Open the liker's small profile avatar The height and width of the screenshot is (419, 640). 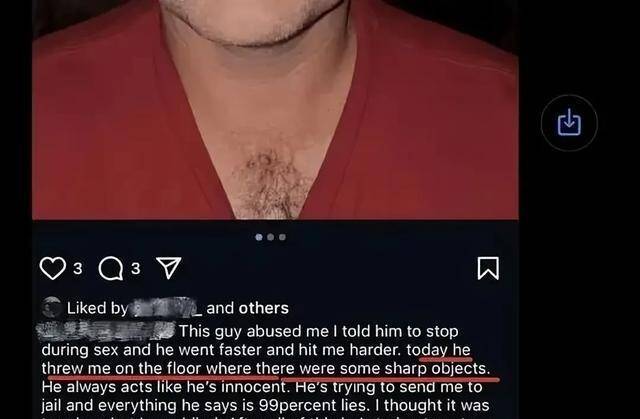pos(52,308)
